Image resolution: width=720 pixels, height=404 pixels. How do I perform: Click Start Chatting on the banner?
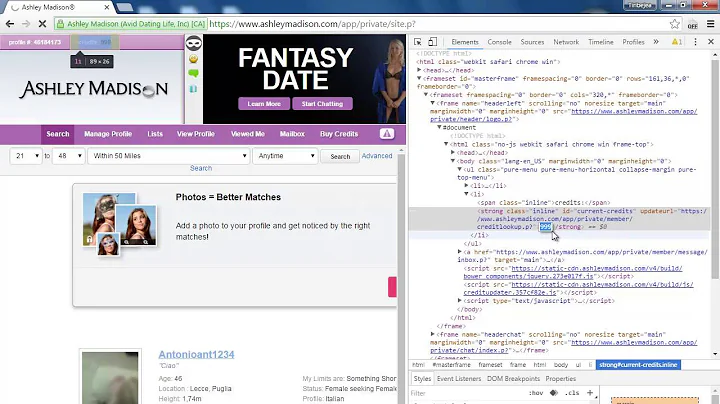point(322,104)
